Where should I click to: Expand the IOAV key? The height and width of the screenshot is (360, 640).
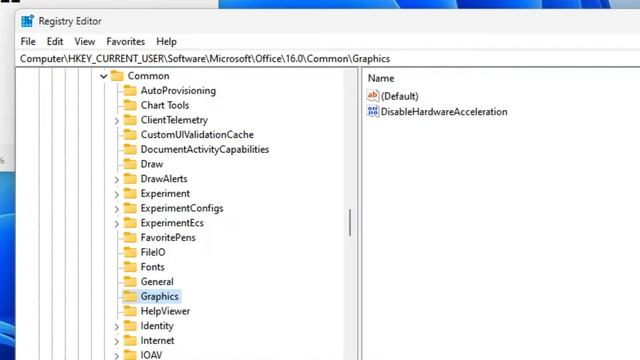click(116, 356)
